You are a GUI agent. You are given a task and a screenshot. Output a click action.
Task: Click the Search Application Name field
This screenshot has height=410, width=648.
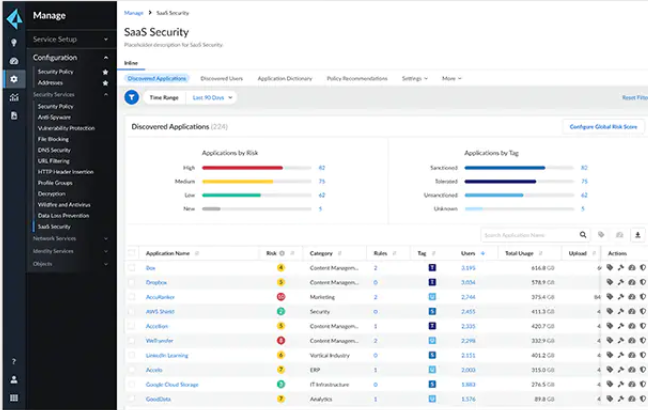tap(530, 235)
